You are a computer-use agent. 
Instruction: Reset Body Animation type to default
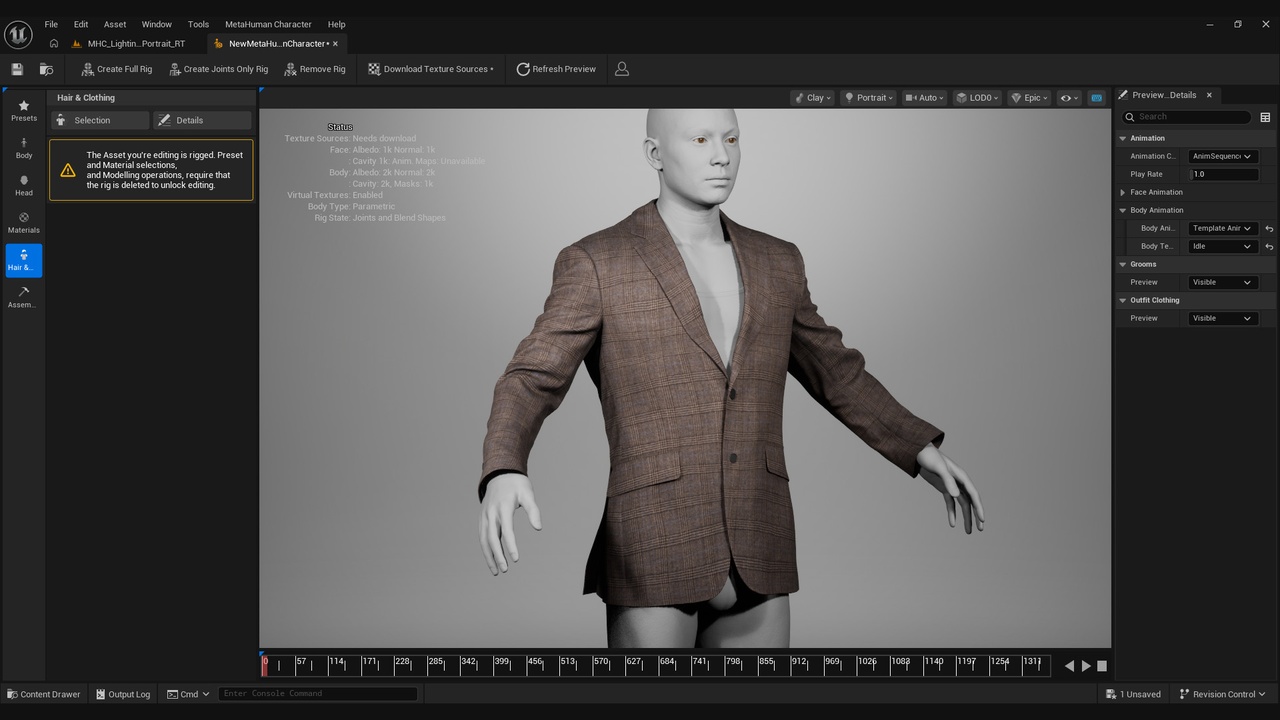[1269, 228]
